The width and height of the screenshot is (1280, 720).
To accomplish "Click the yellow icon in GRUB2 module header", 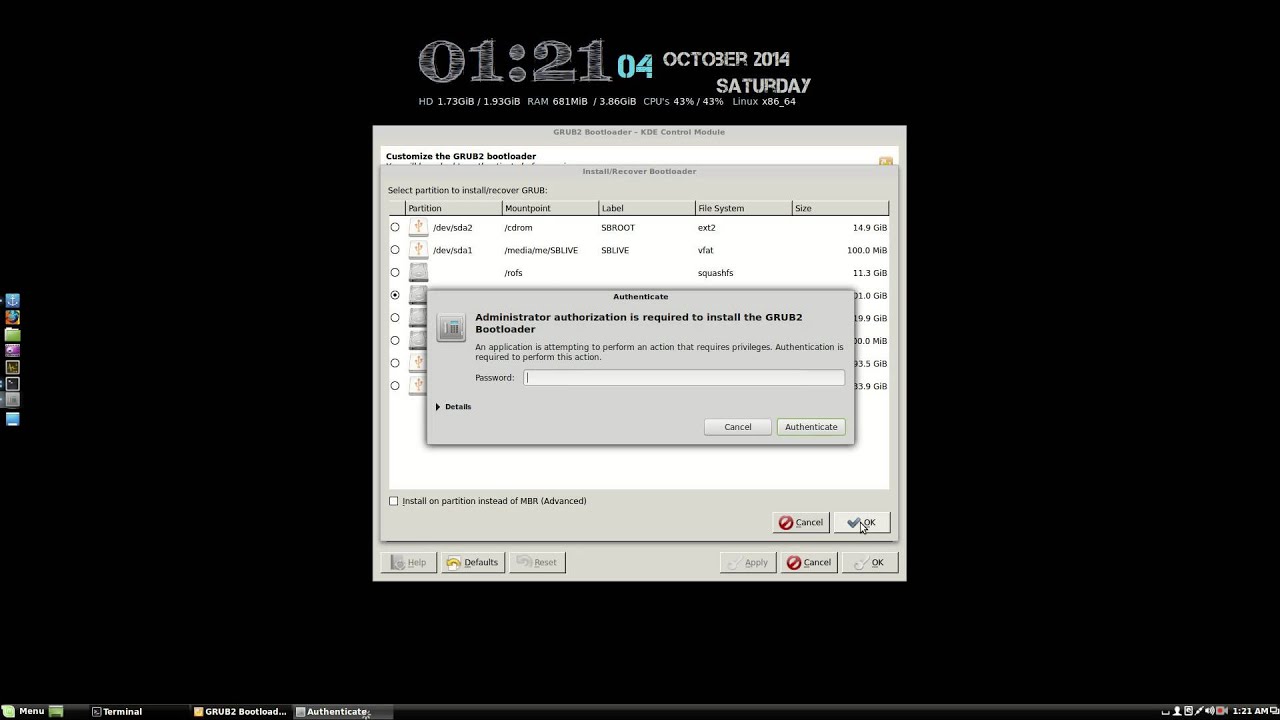I will pos(885,161).
